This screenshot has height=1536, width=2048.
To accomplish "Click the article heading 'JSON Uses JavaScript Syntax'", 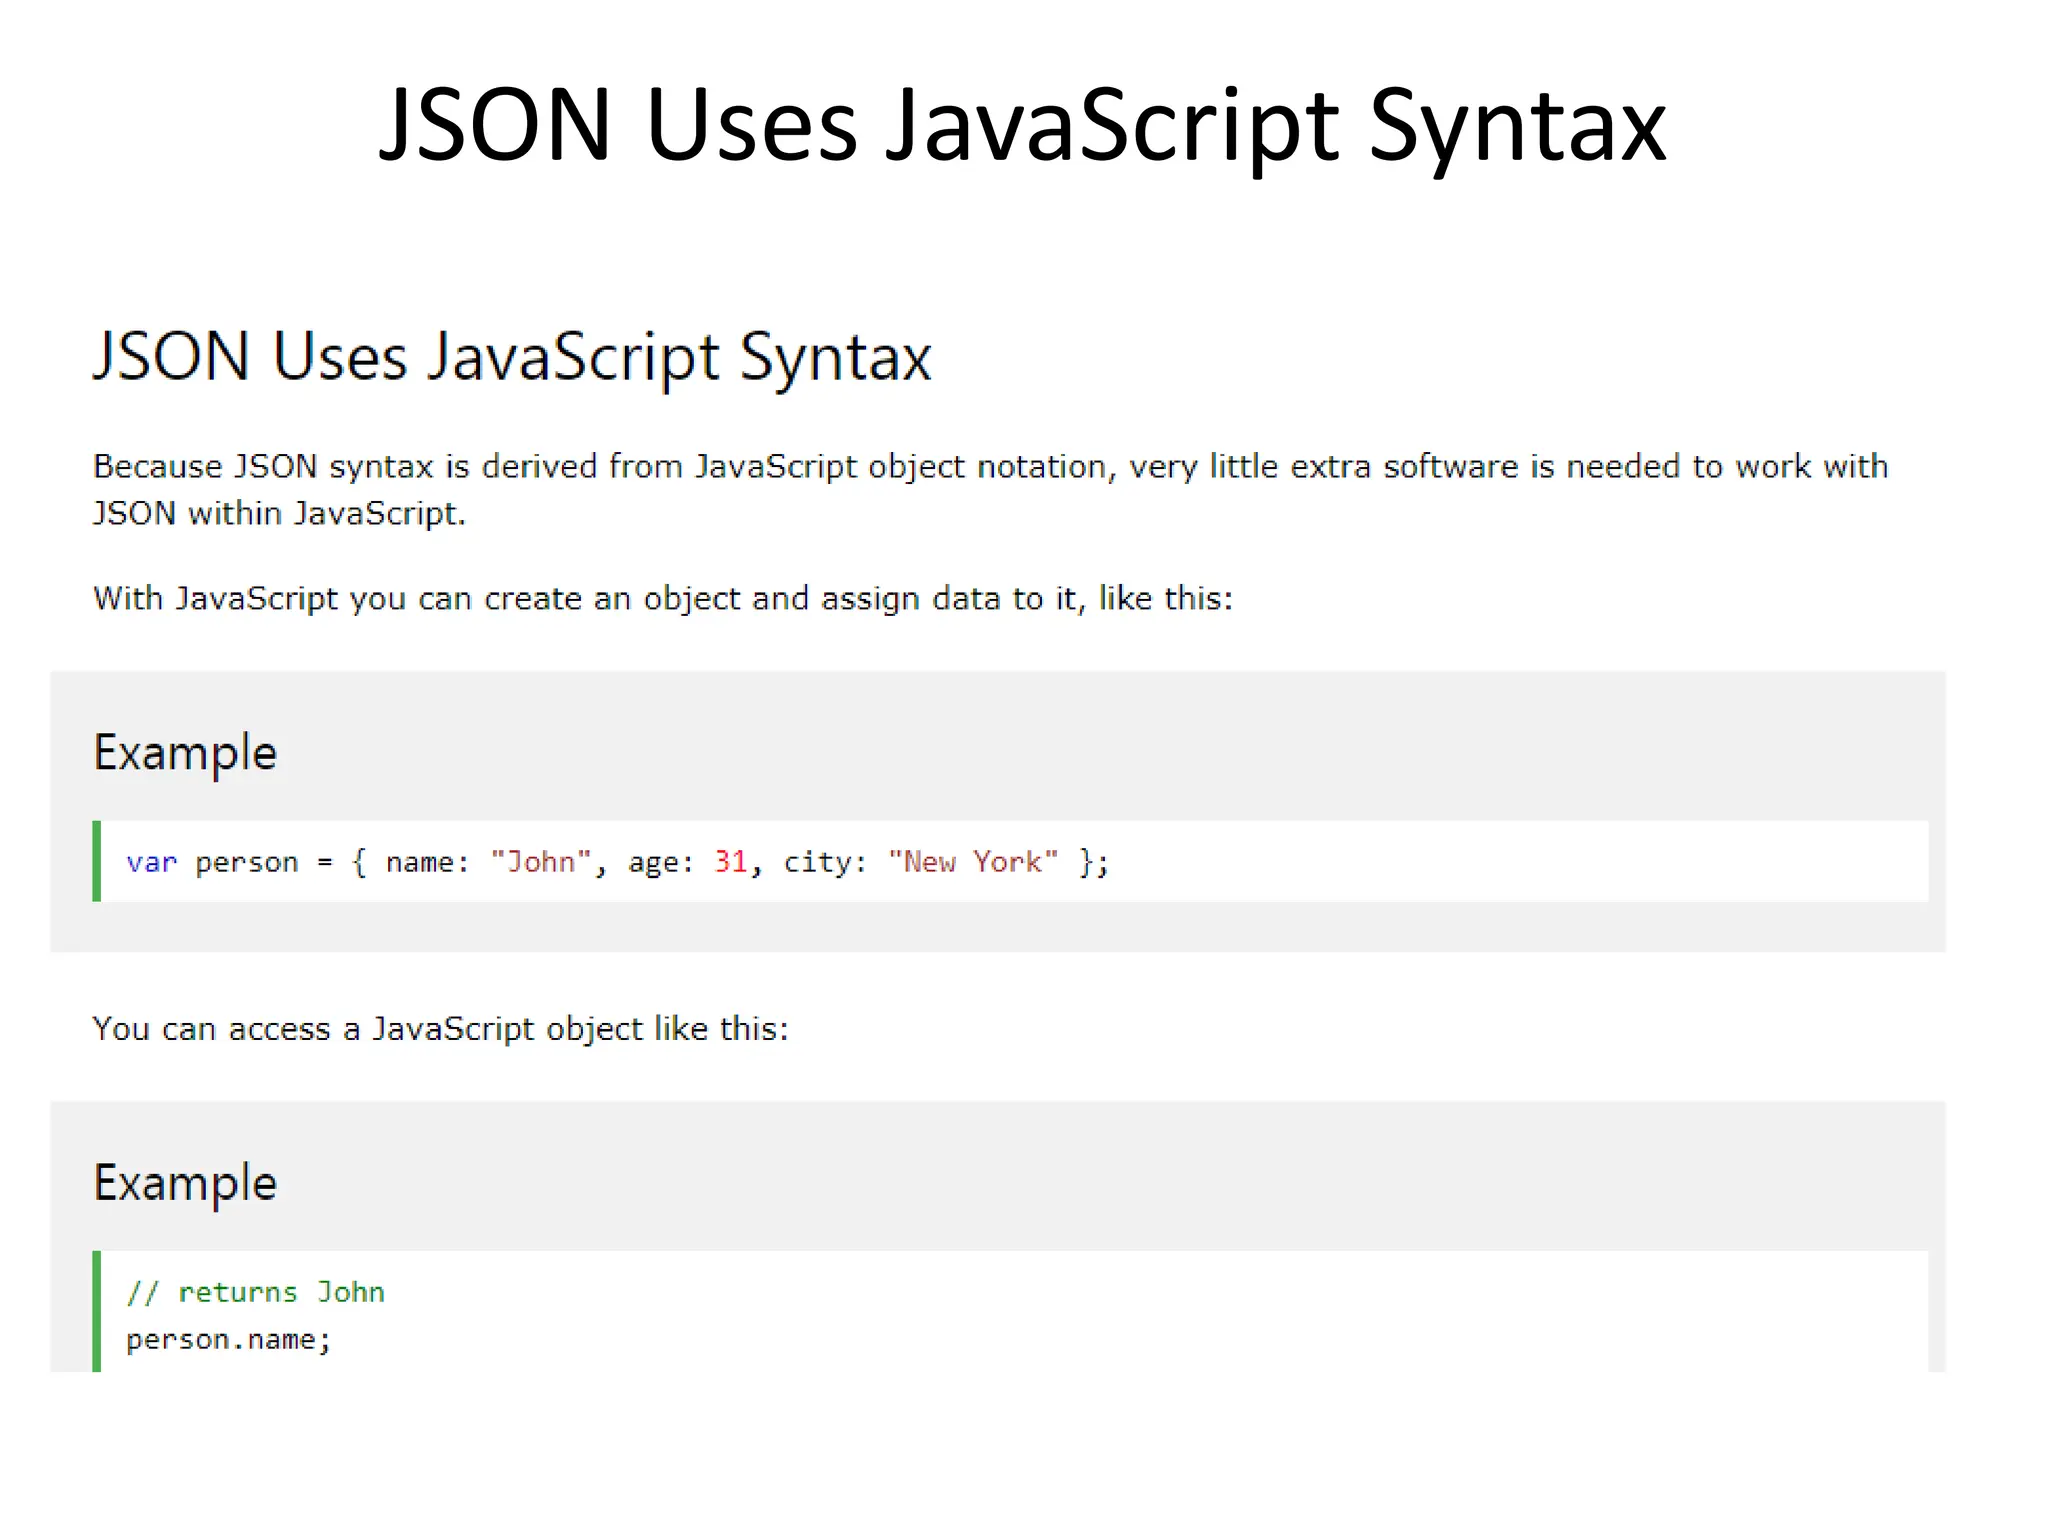I will coord(512,358).
